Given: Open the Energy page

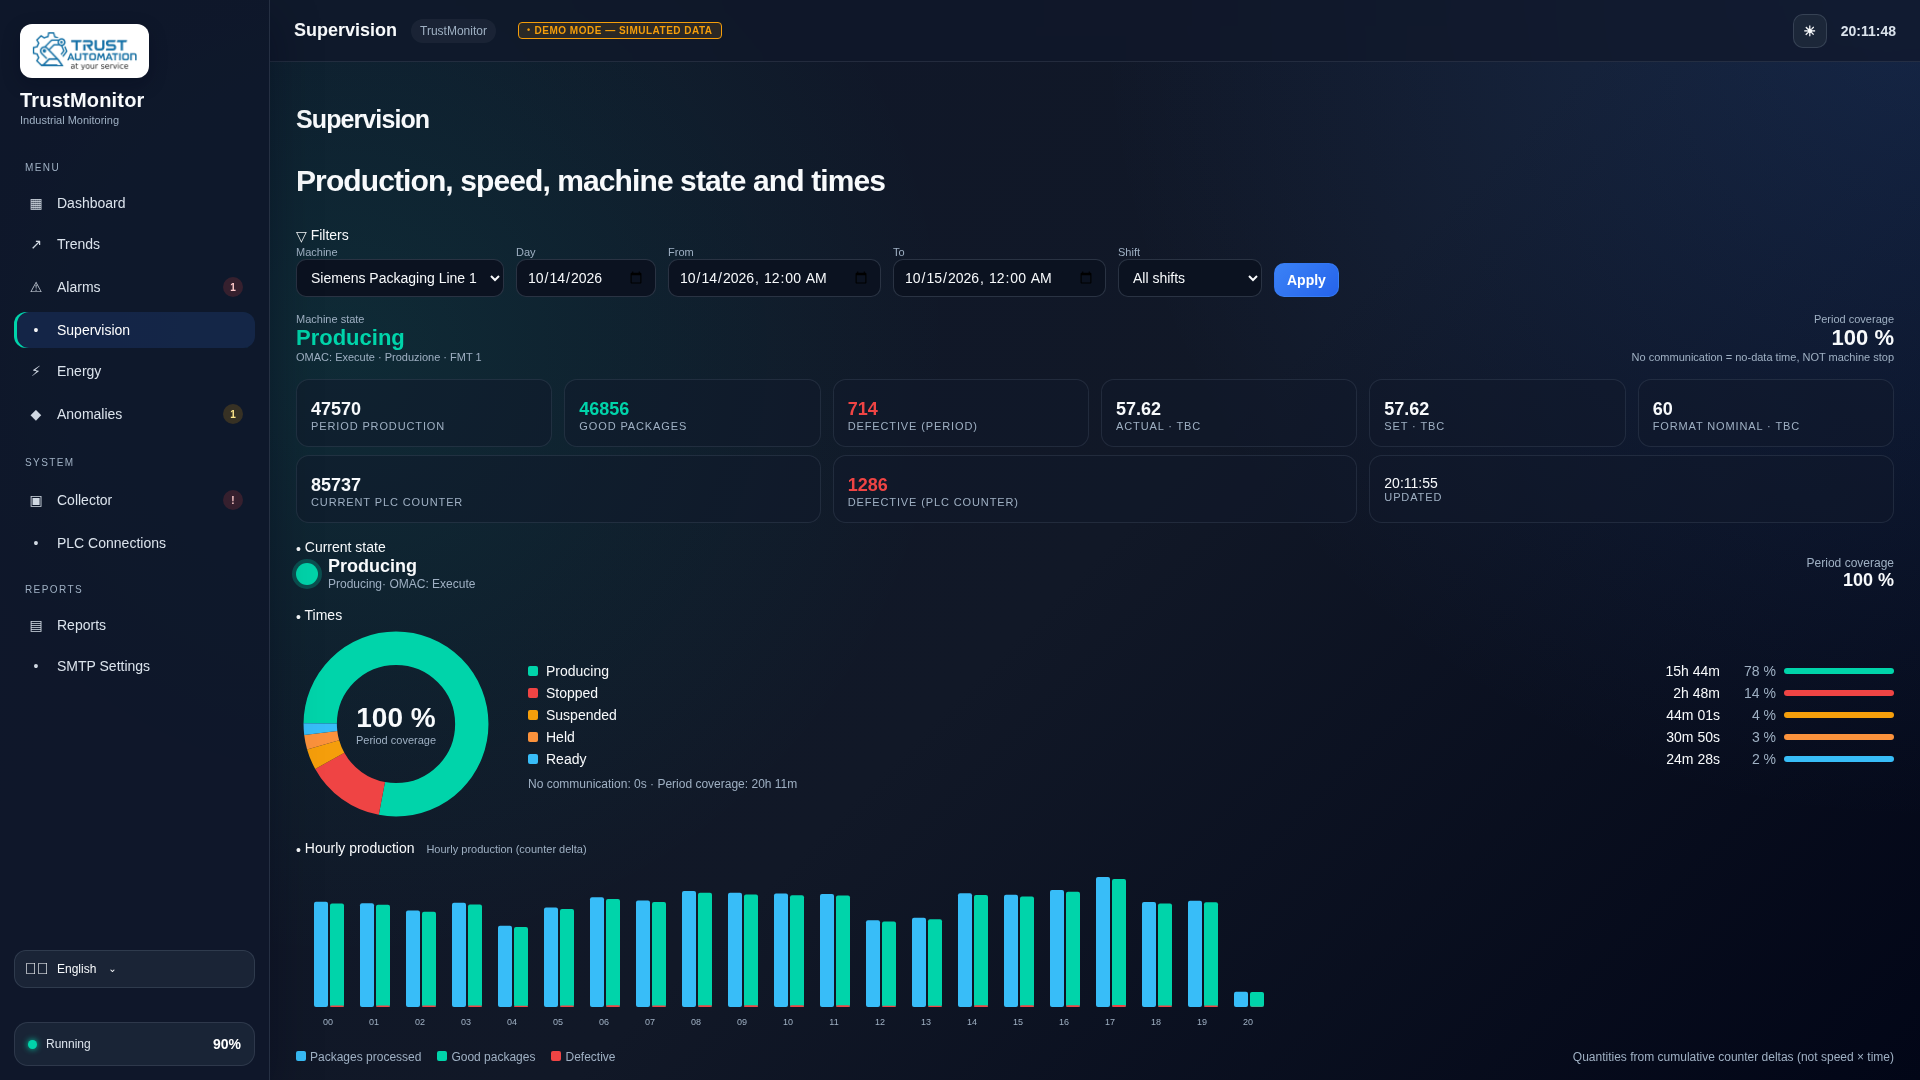Looking at the screenshot, I should (134, 372).
